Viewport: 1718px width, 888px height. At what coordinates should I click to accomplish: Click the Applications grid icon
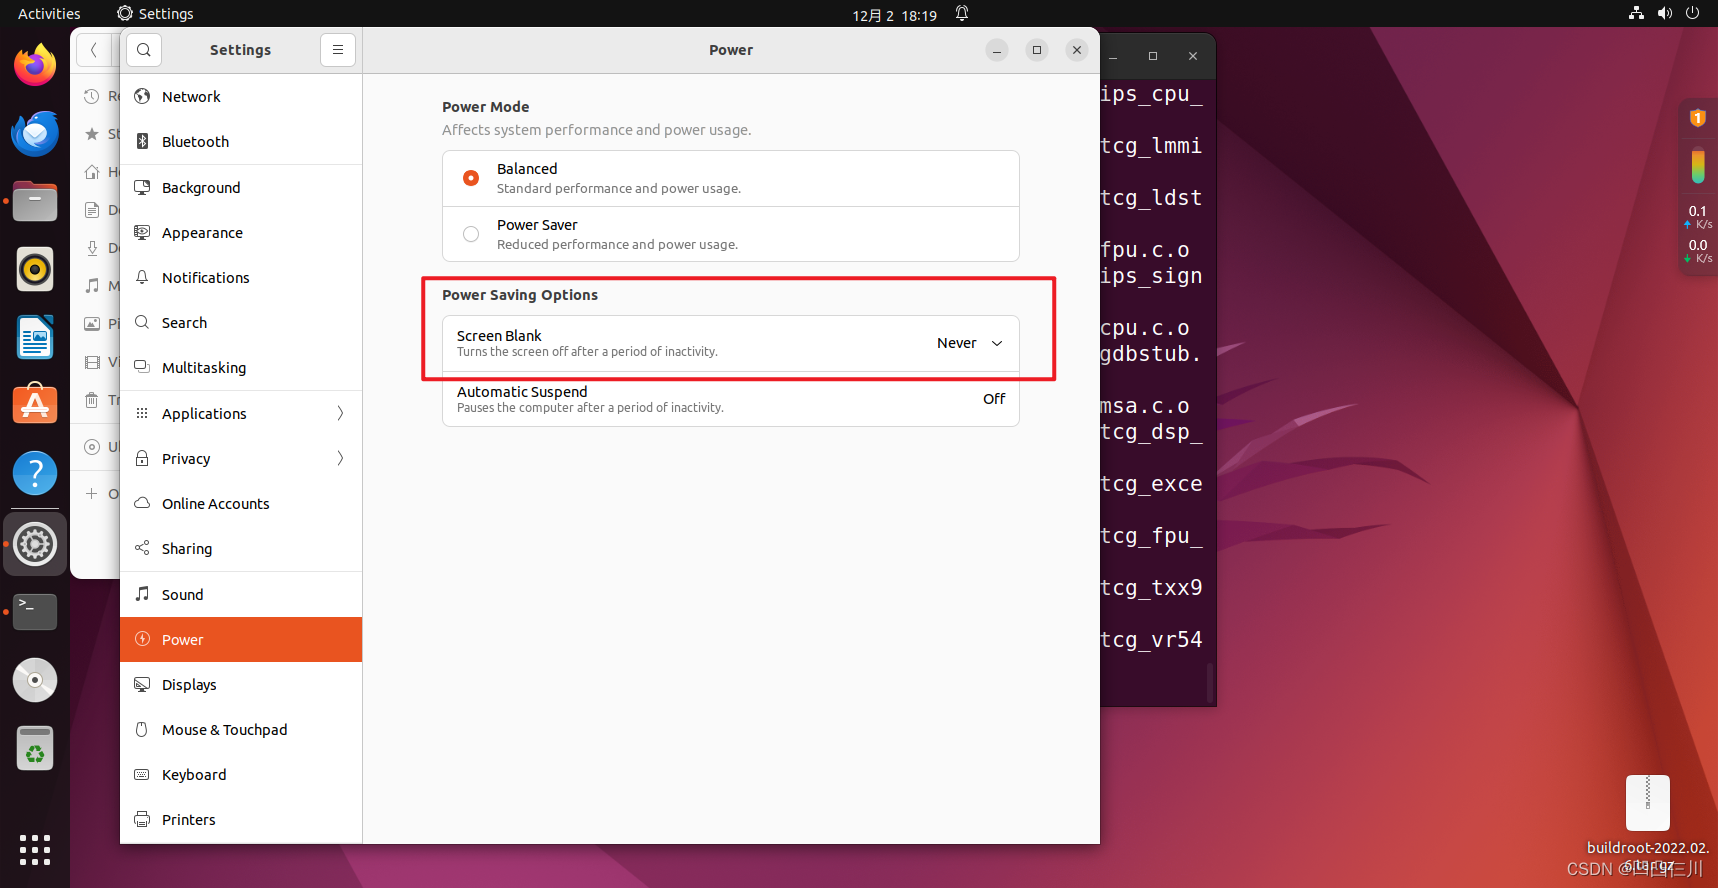coord(142,413)
